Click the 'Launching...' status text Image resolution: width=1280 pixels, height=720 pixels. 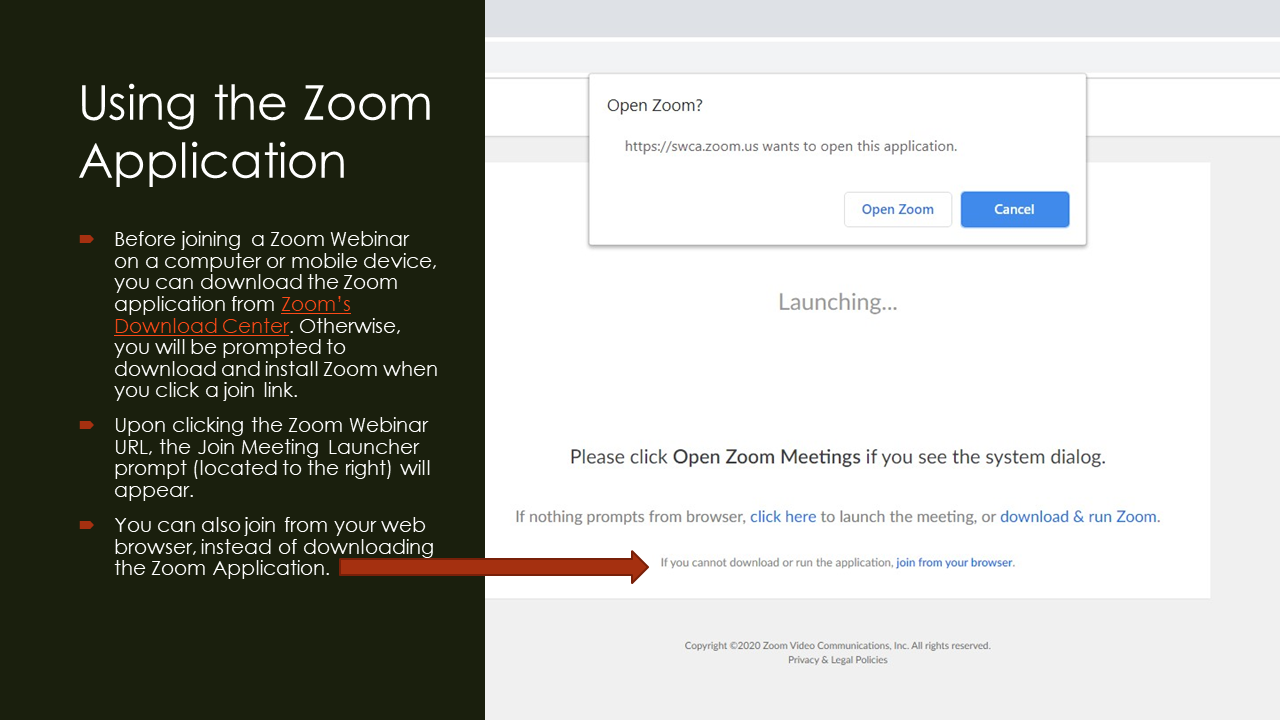[838, 302]
